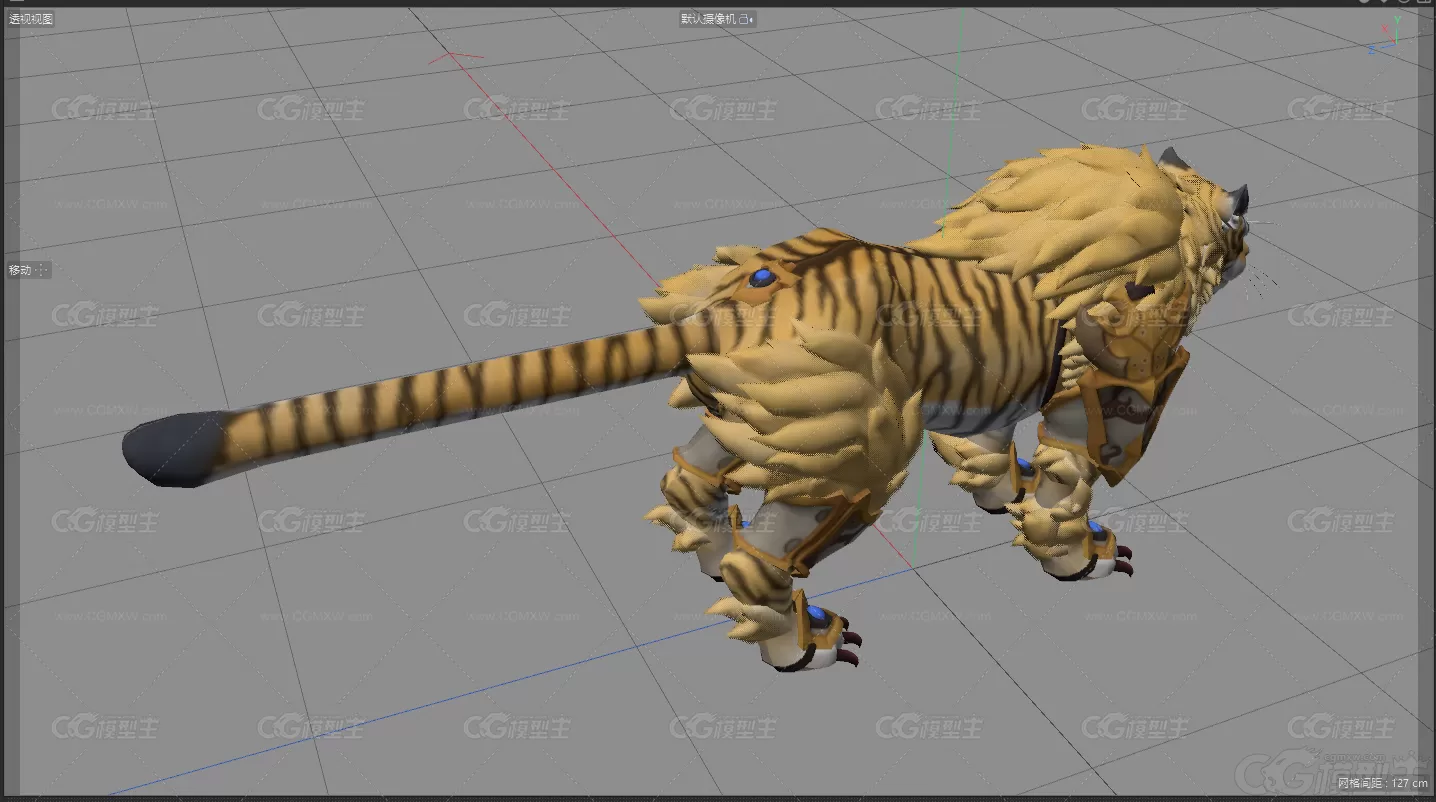Image resolution: width=1436 pixels, height=802 pixels.
Task: Click the 透视视图 viewport label
Action: (31, 19)
